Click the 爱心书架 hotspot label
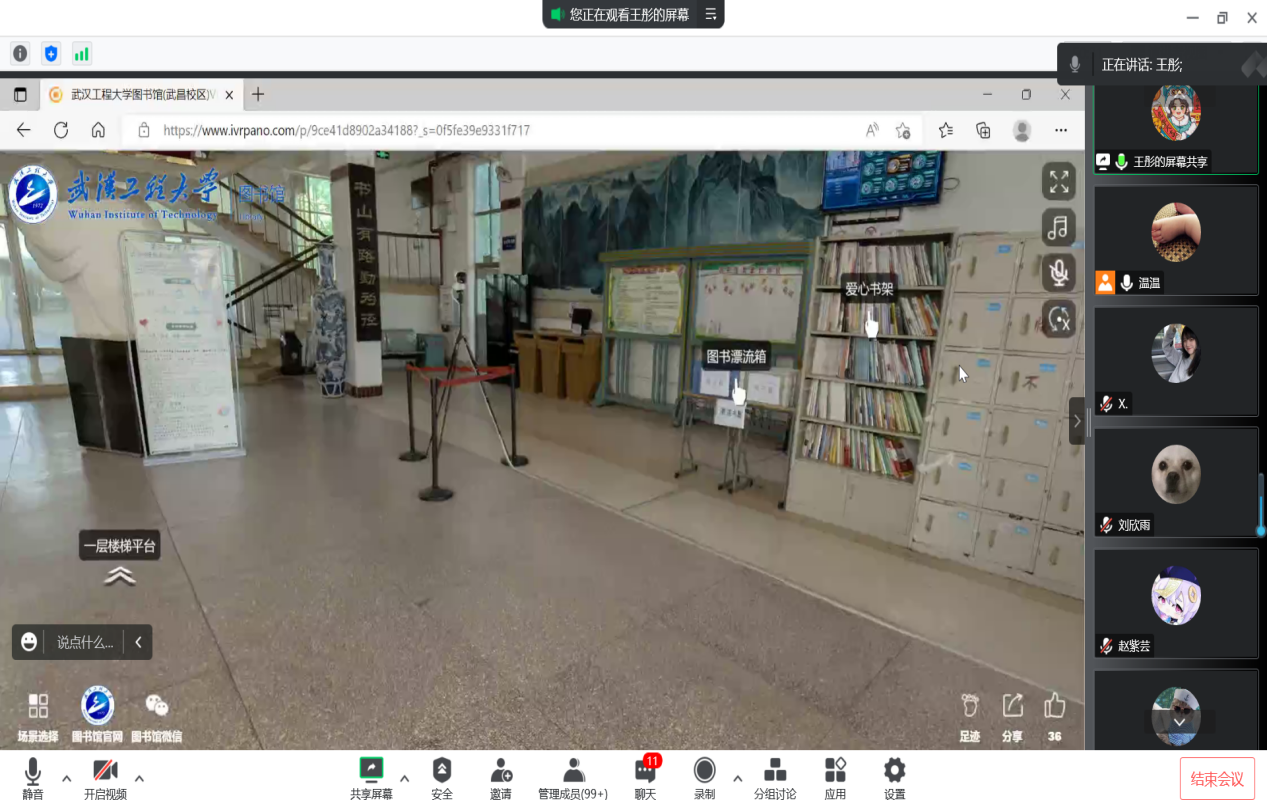 click(x=868, y=289)
